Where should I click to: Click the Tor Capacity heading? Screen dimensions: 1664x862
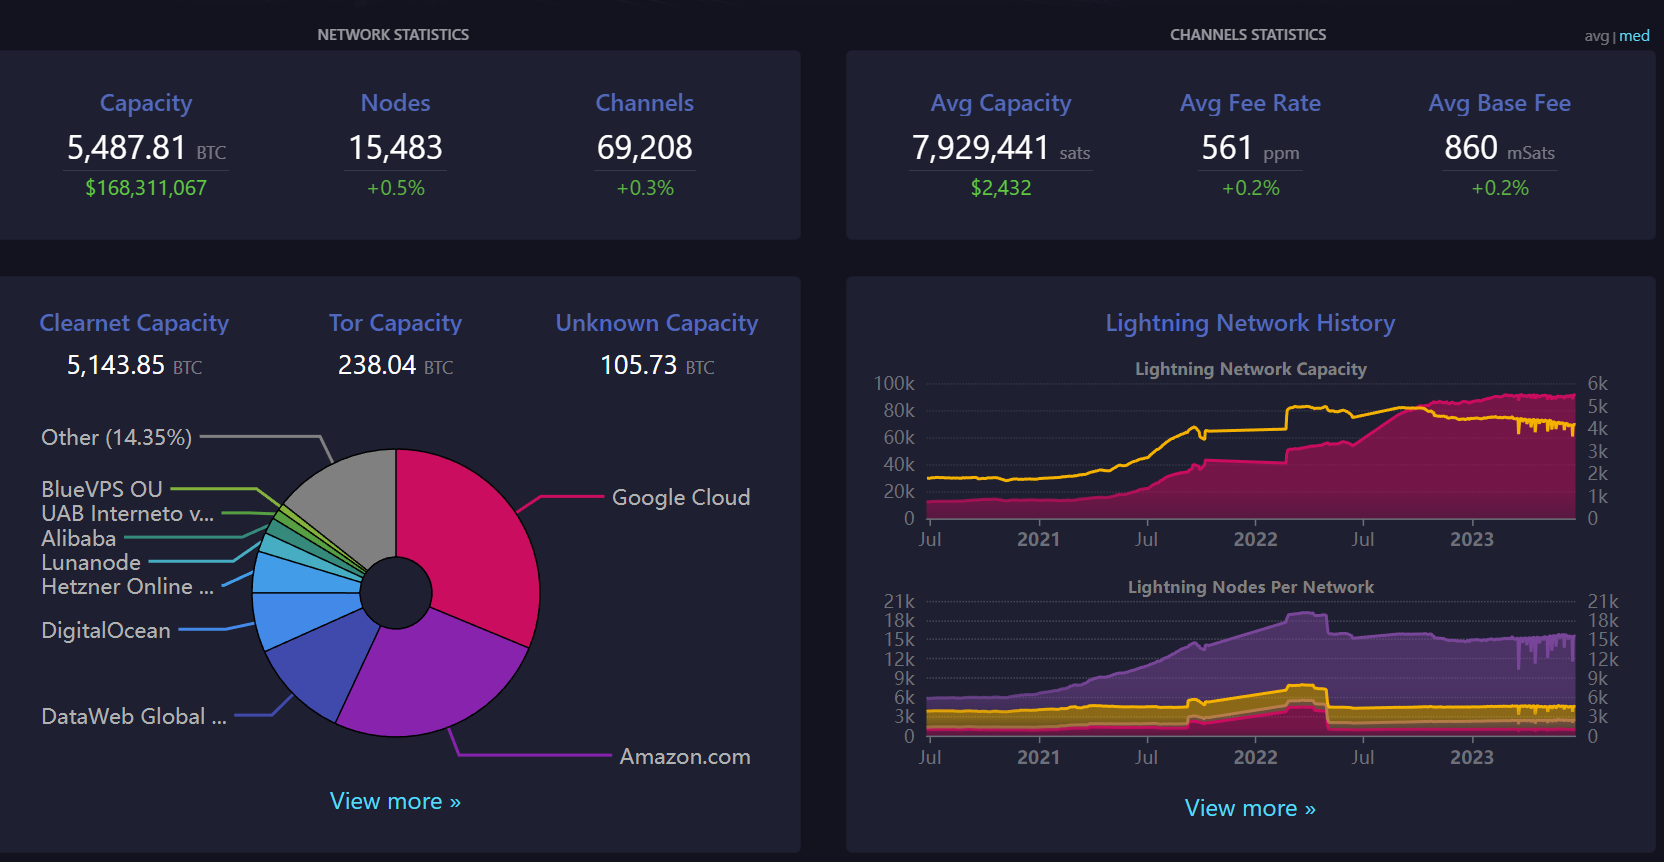395,323
